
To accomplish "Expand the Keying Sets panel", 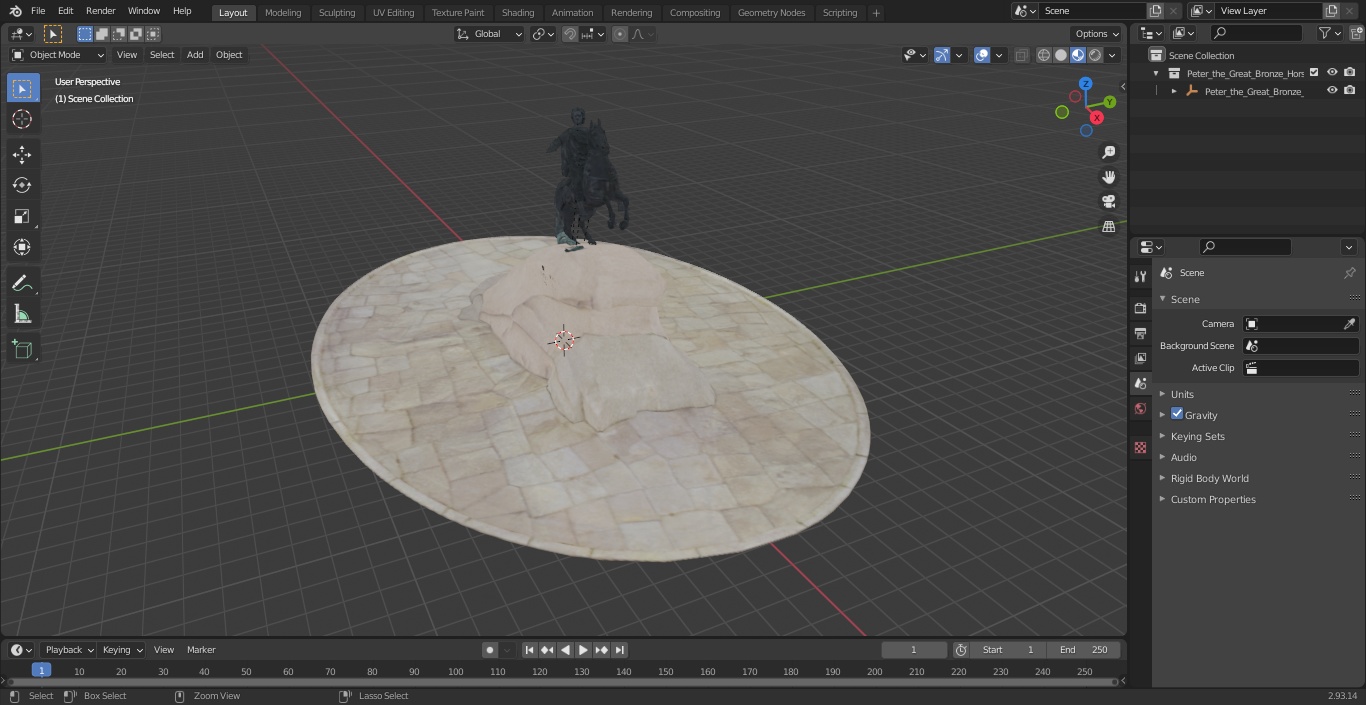I will click(x=1198, y=436).
